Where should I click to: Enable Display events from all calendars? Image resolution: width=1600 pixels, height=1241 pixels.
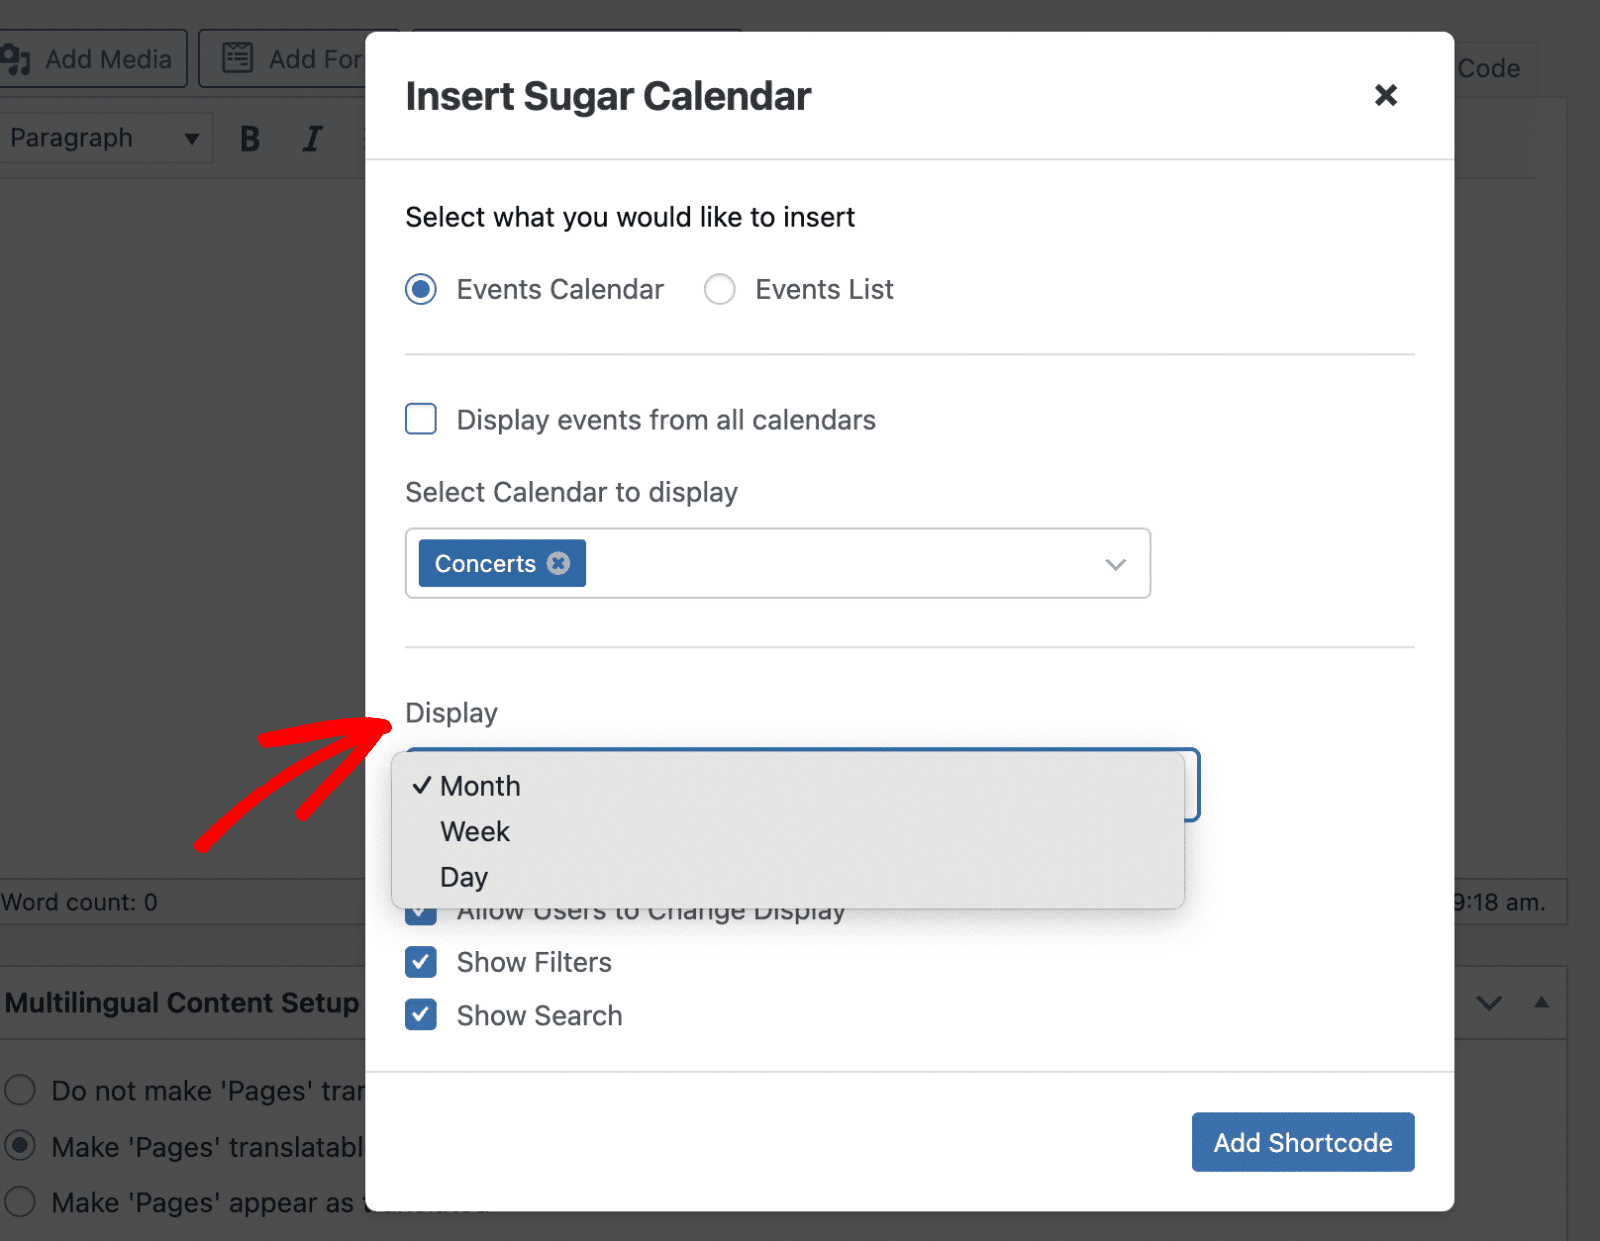(x=421, y=419)
